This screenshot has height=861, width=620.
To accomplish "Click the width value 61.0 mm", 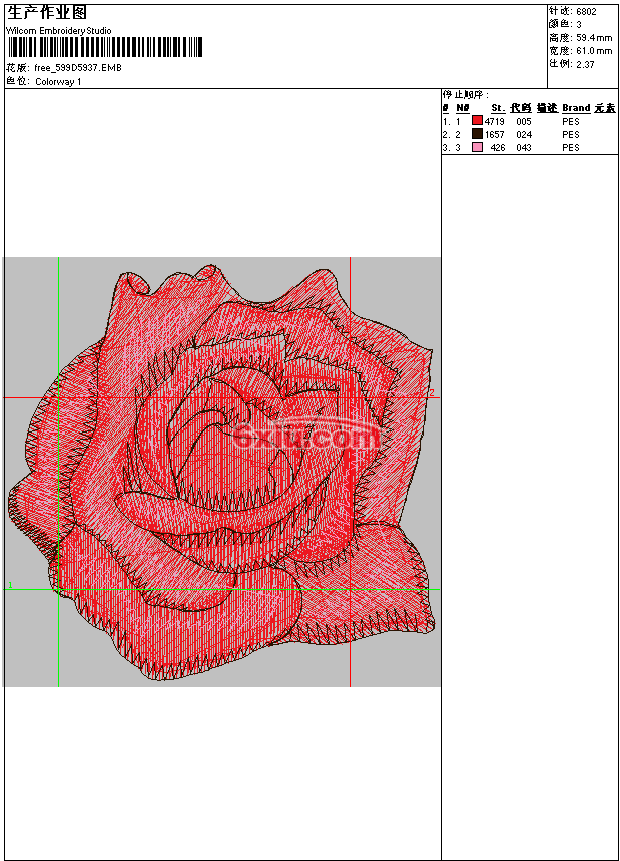I will pyautogui.click(x=594, y=51).
